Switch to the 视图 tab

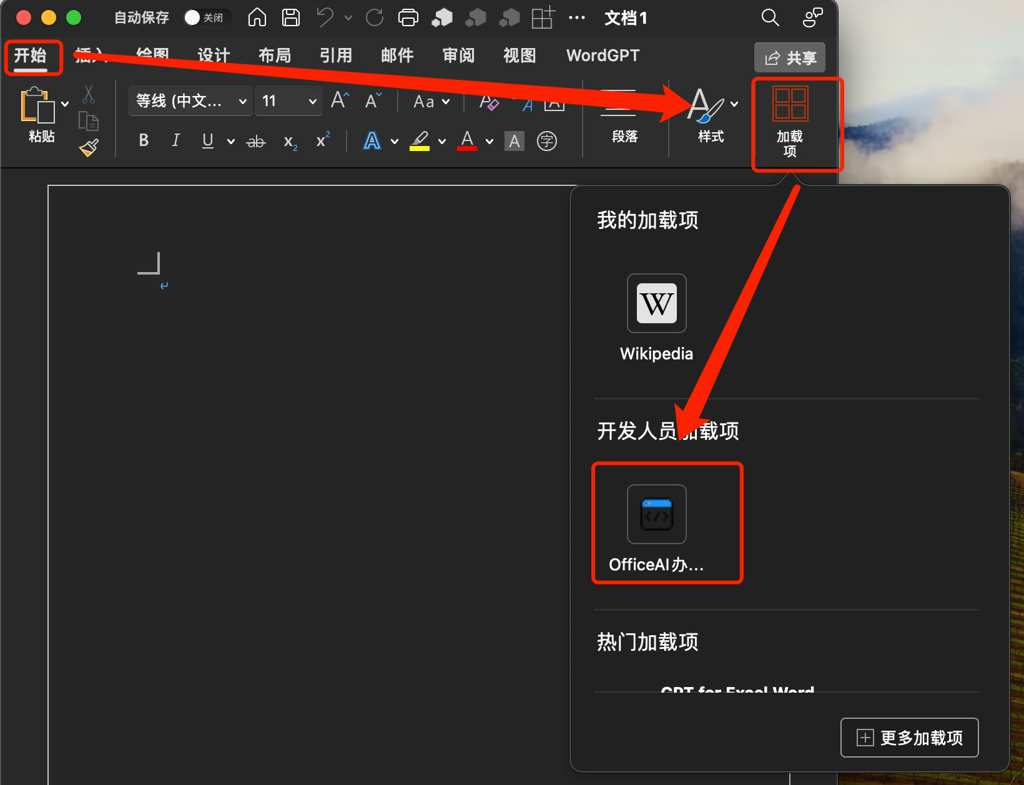click(x=520, y=56)
